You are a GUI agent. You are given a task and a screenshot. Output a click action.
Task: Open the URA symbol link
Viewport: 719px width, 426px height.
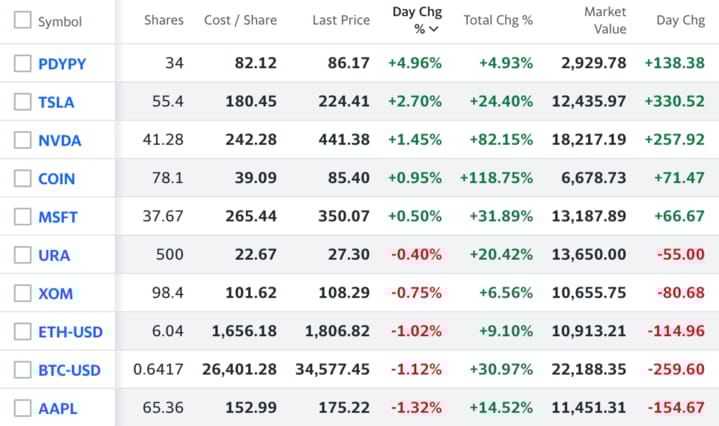(x=54, y=255)
